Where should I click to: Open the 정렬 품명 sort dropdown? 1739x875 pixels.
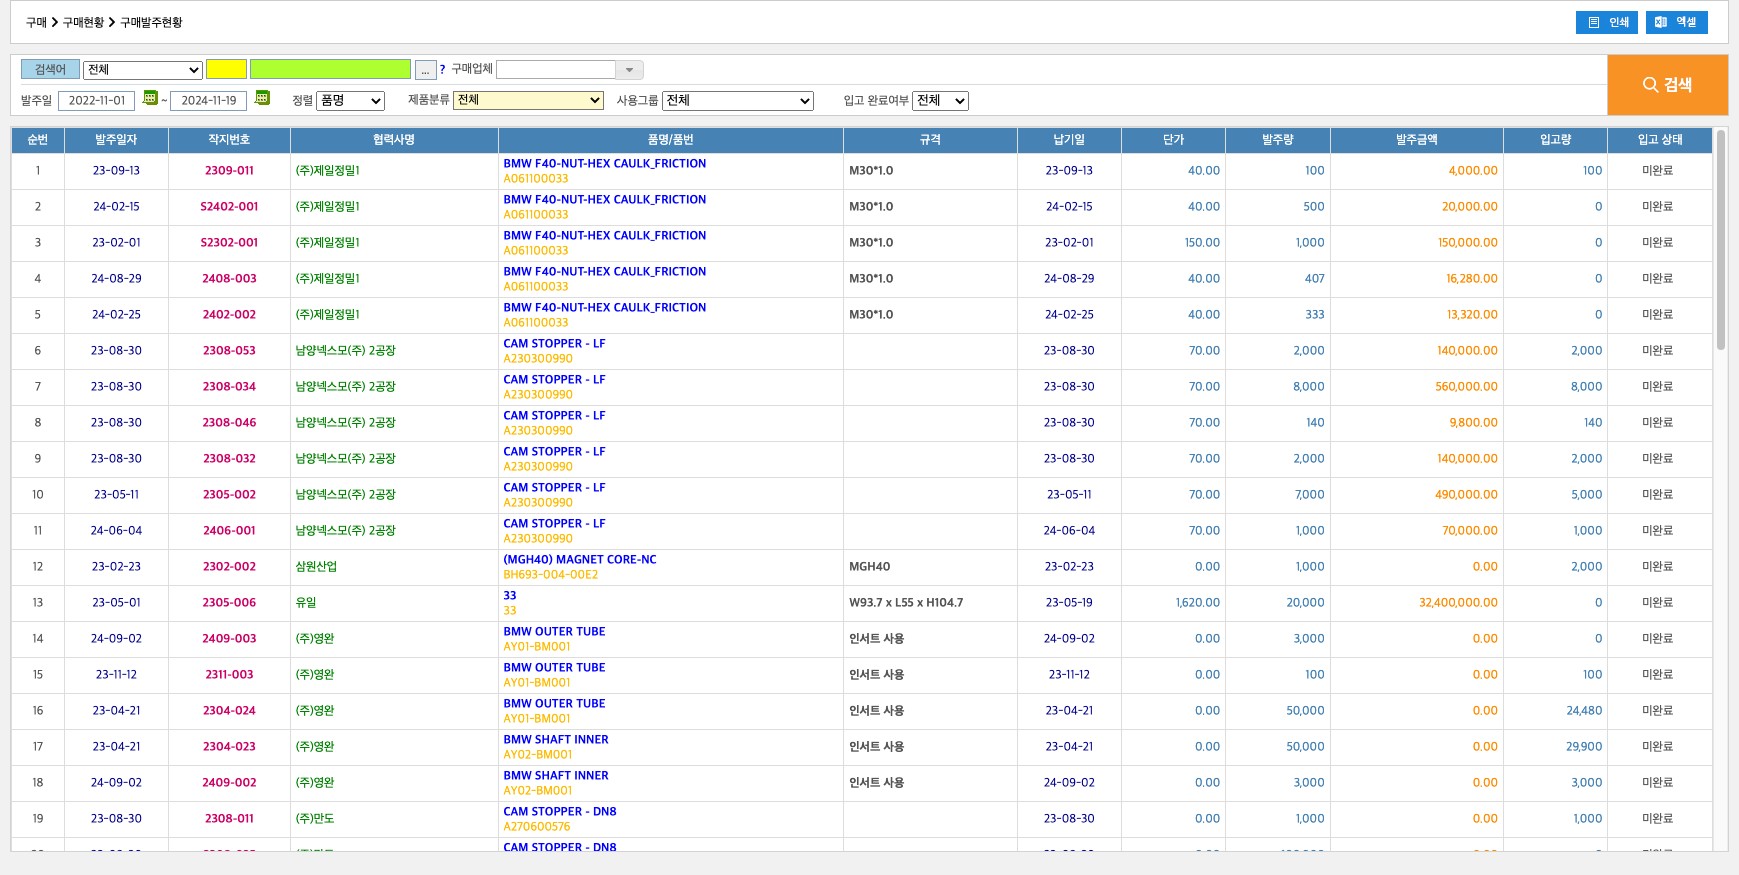[x=350, y=101]
